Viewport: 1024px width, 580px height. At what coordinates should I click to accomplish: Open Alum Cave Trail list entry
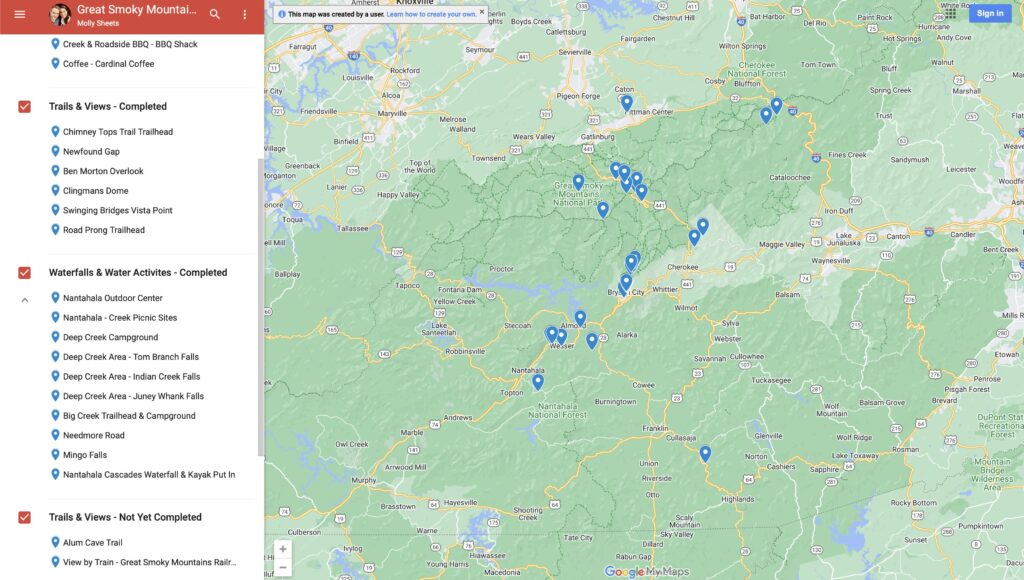click(x=92, y=543)
